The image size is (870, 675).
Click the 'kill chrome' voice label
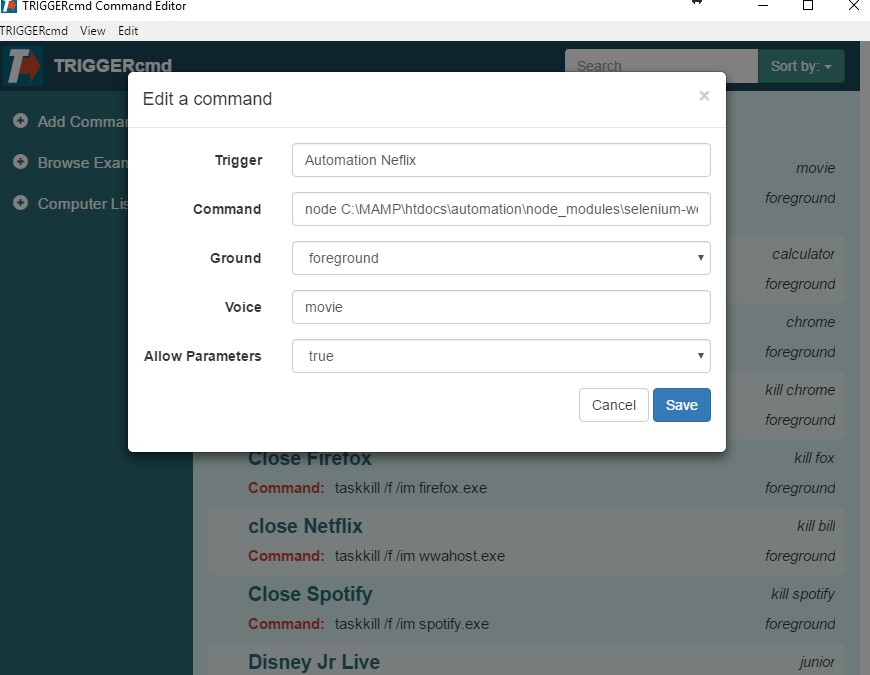coord(800,390)
